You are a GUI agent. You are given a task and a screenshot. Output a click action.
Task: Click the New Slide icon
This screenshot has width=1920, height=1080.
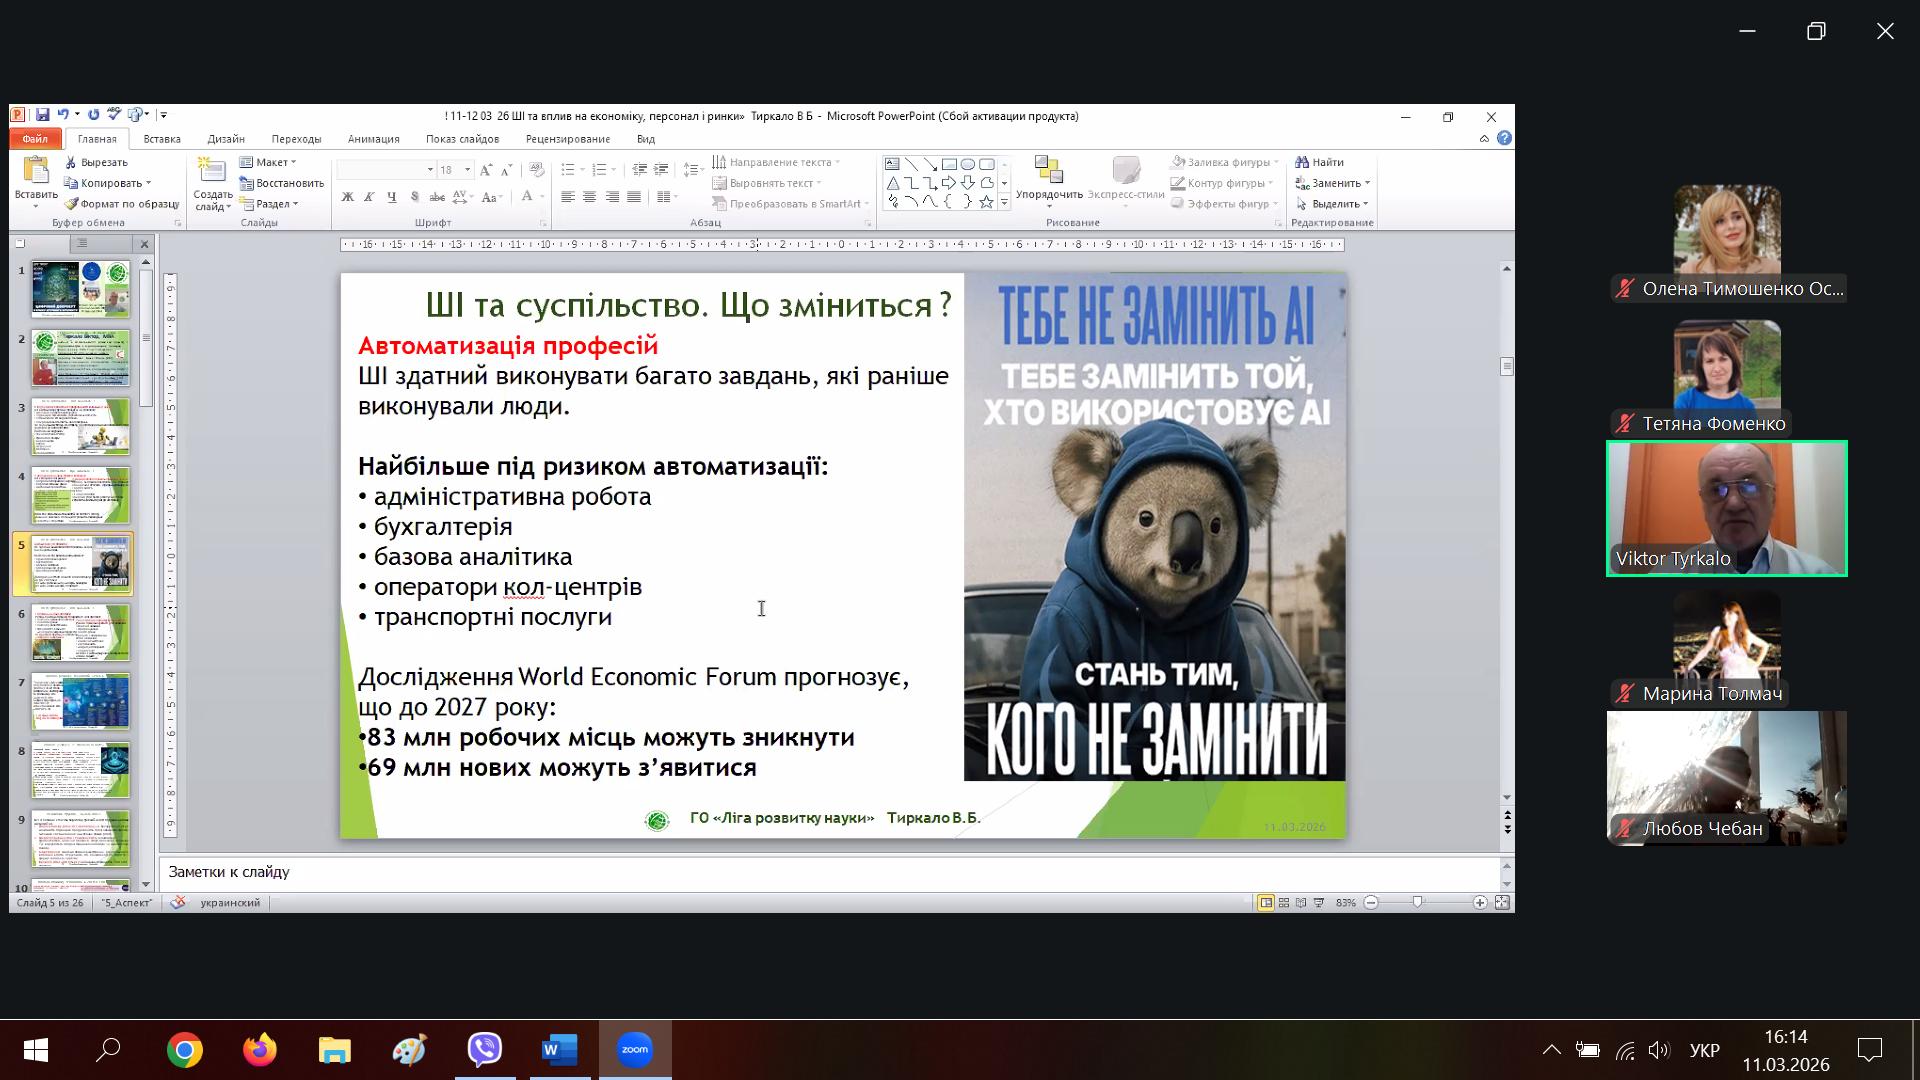[x=212, y=172]
